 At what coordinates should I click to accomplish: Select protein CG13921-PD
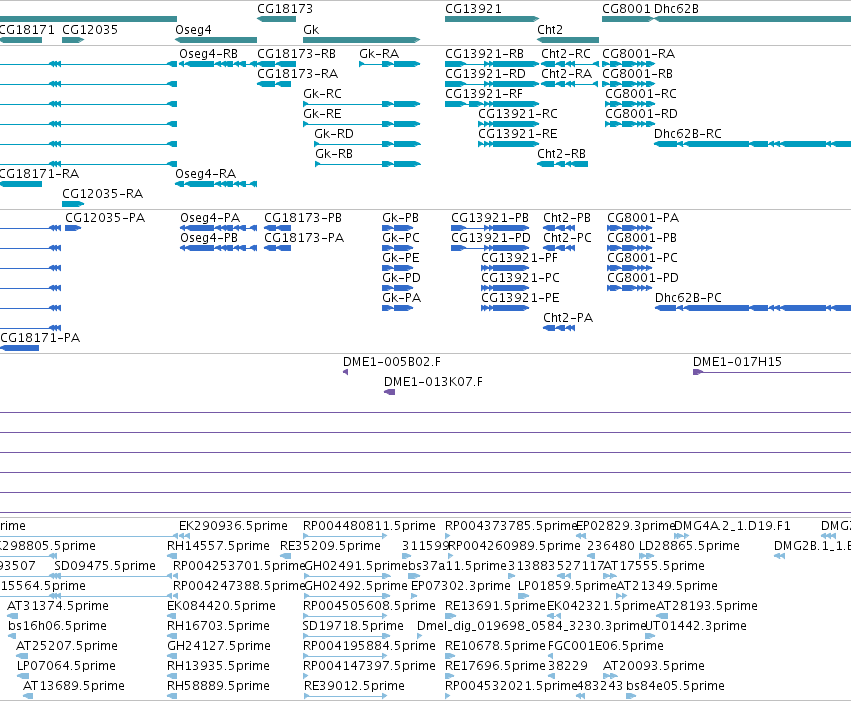tap(491, 238)
